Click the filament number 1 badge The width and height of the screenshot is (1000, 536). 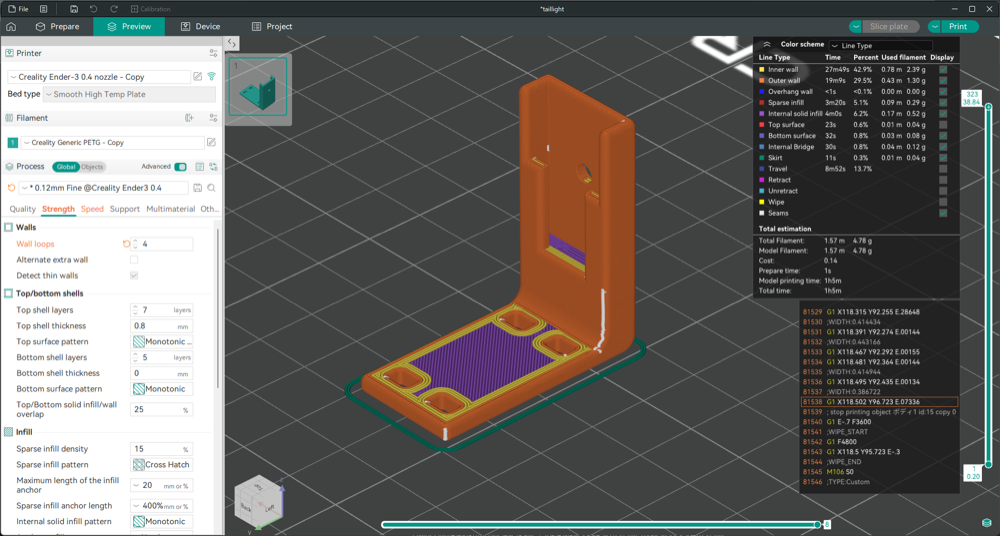pyautogui.click(x=12, y=142)
